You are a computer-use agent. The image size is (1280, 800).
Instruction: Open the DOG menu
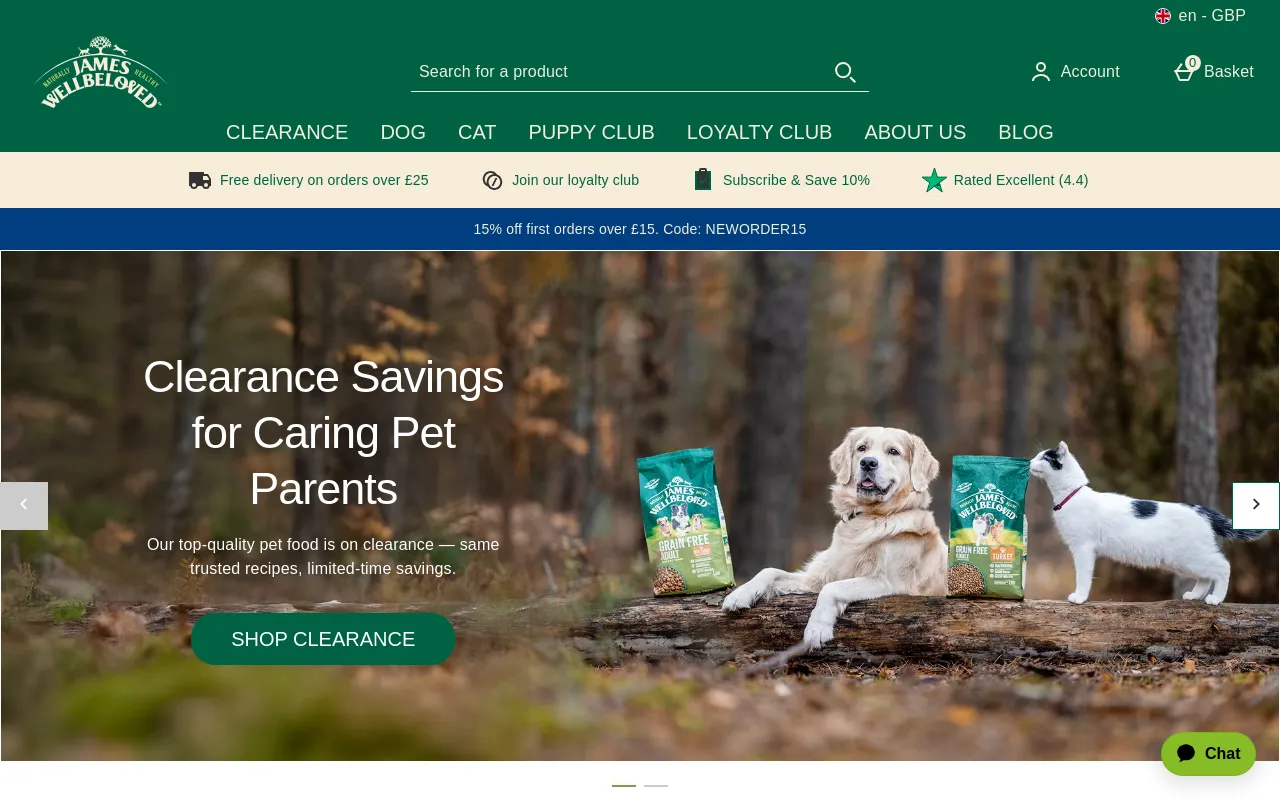403,132
